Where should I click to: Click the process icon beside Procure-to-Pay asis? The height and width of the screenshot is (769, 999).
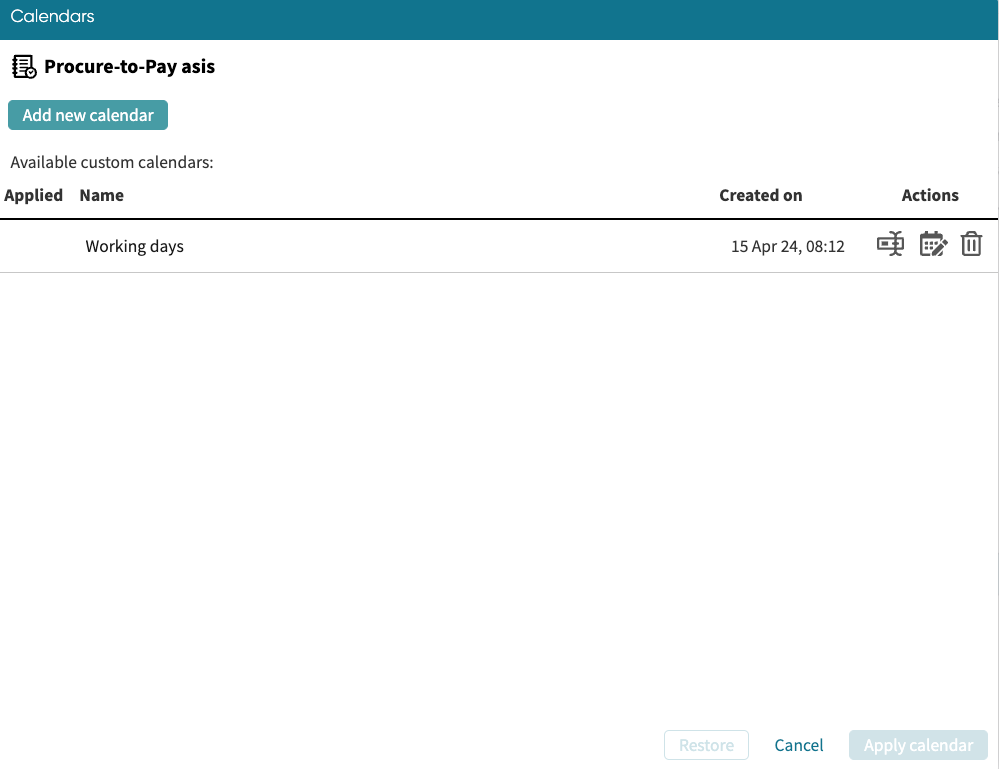click(x=24, y=67)
